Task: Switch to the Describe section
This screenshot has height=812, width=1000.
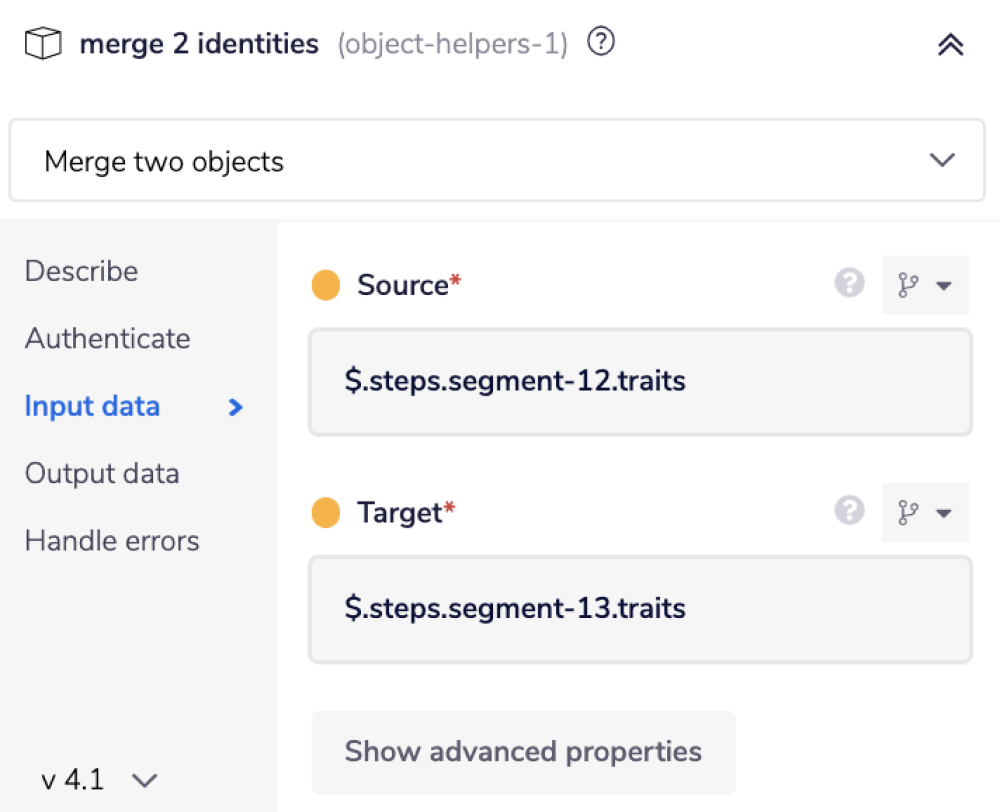Action: [80, 271]
